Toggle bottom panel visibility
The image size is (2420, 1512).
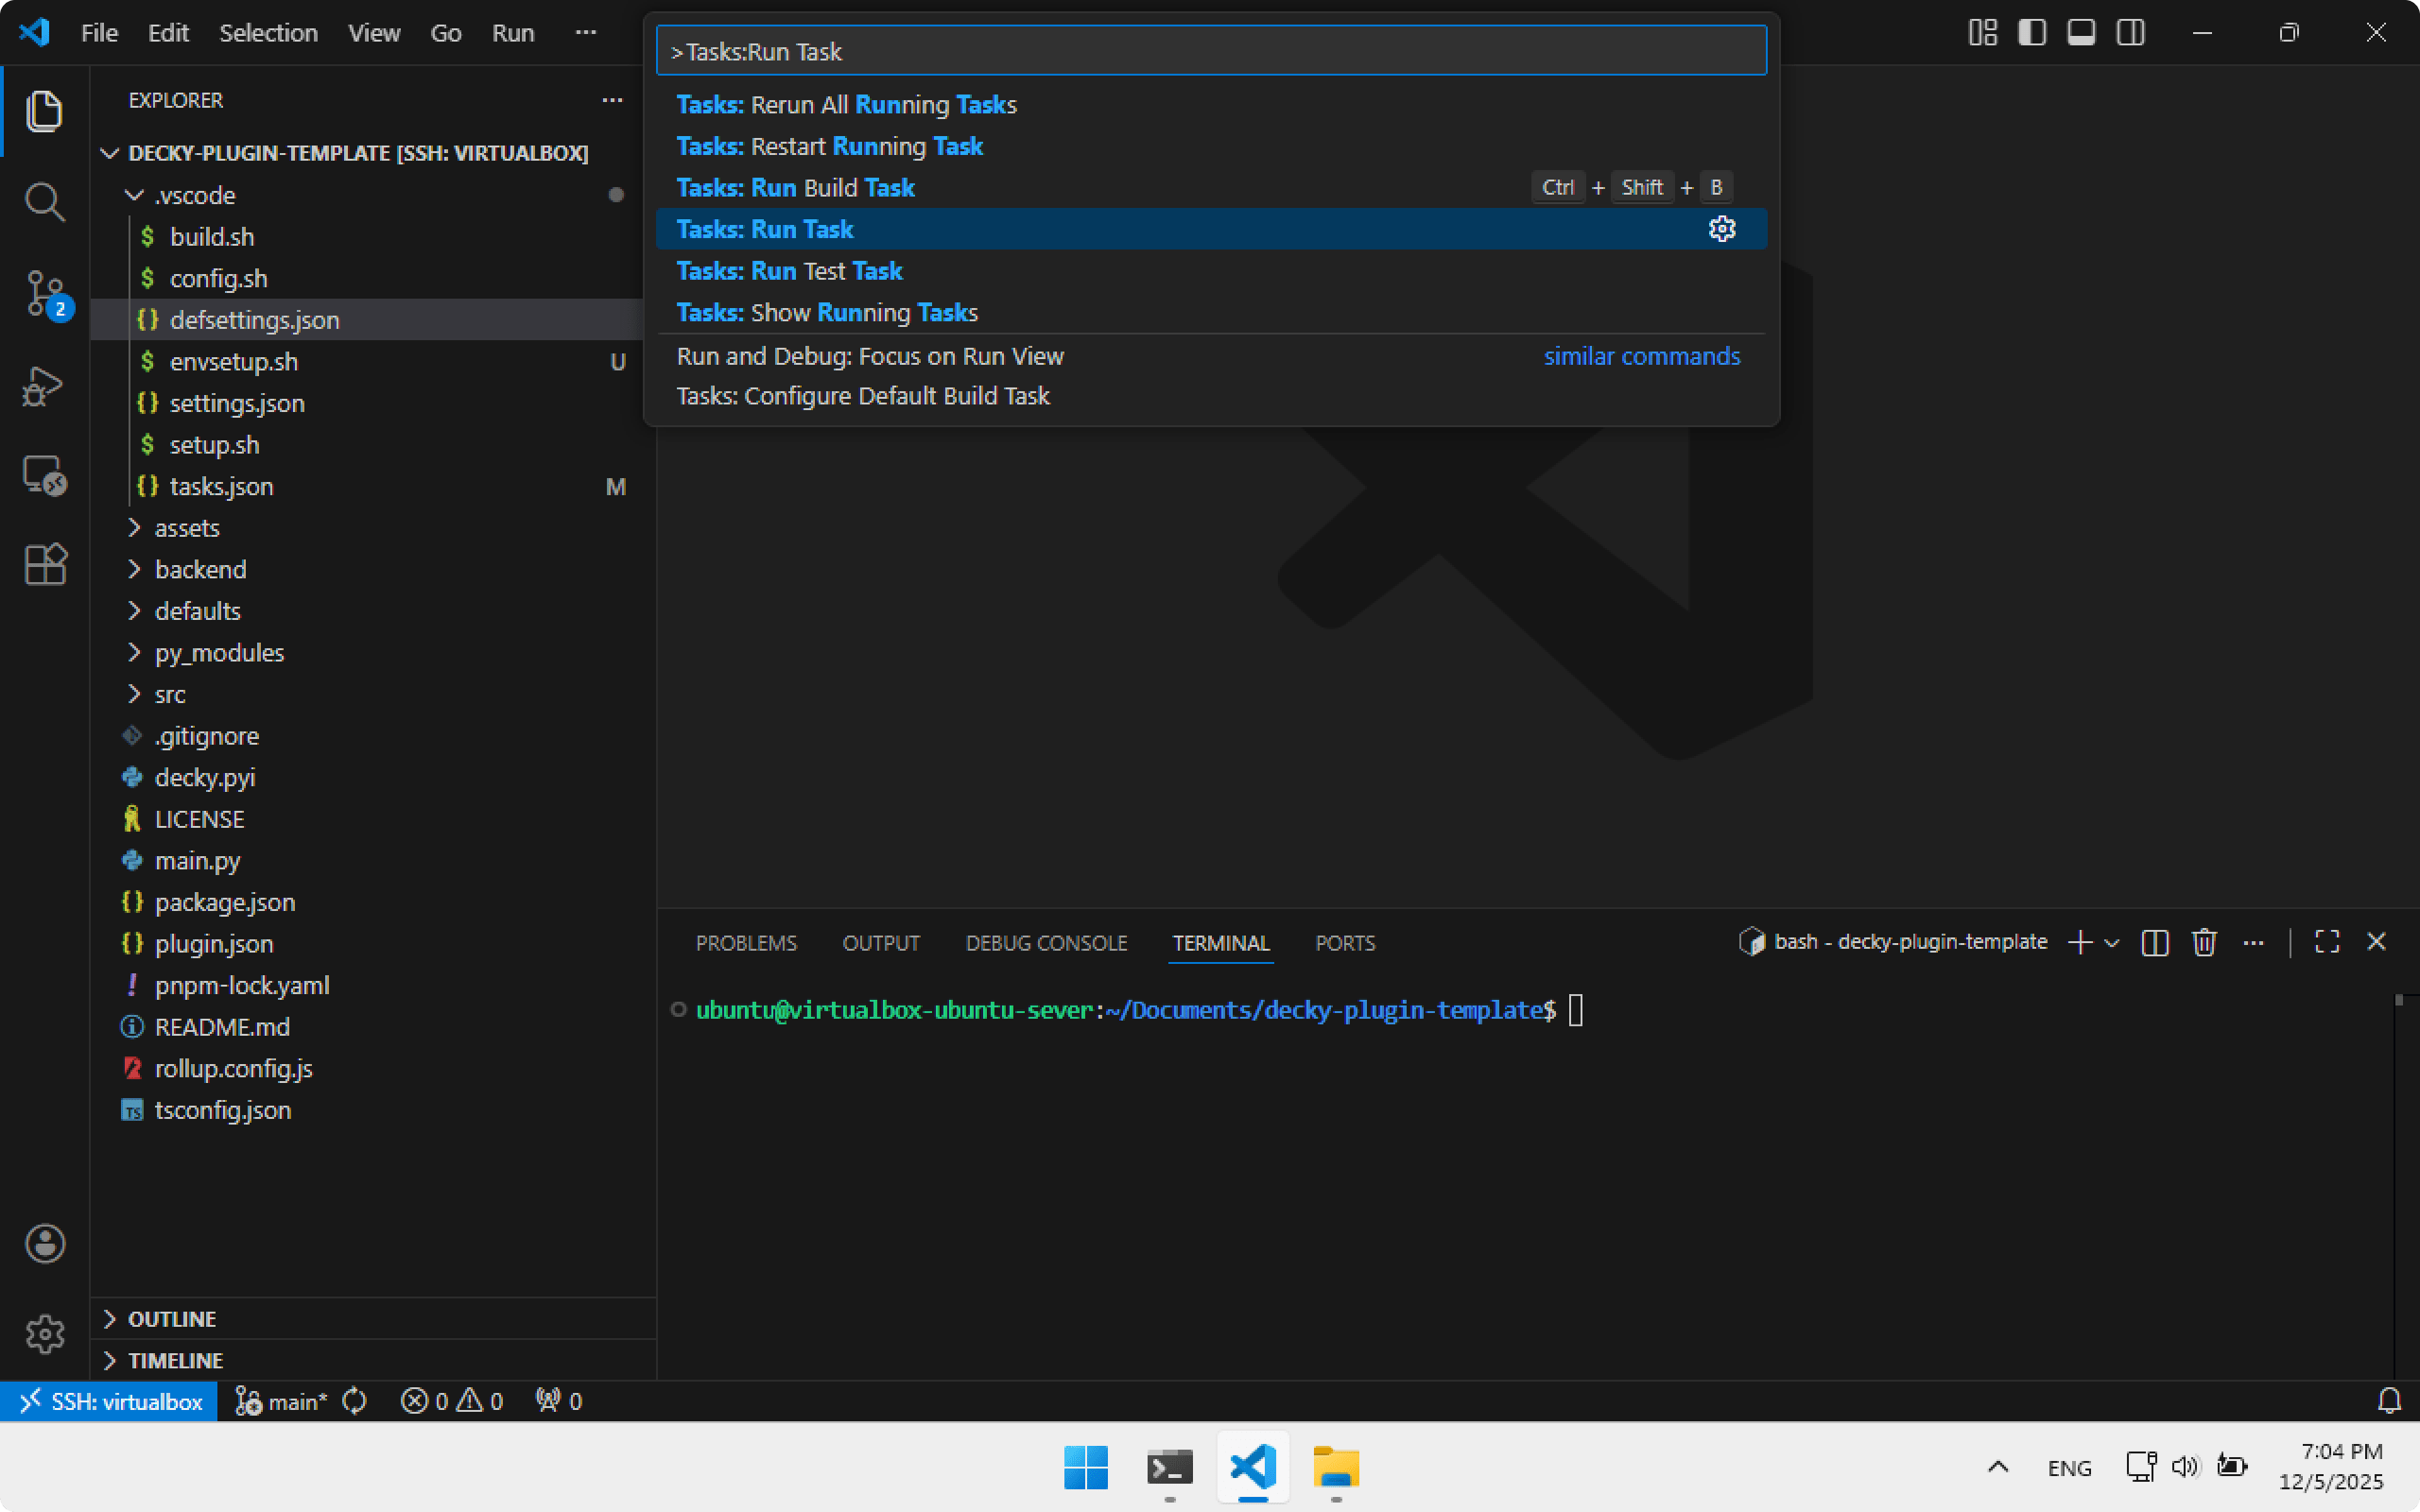[x=2081, y=33]
